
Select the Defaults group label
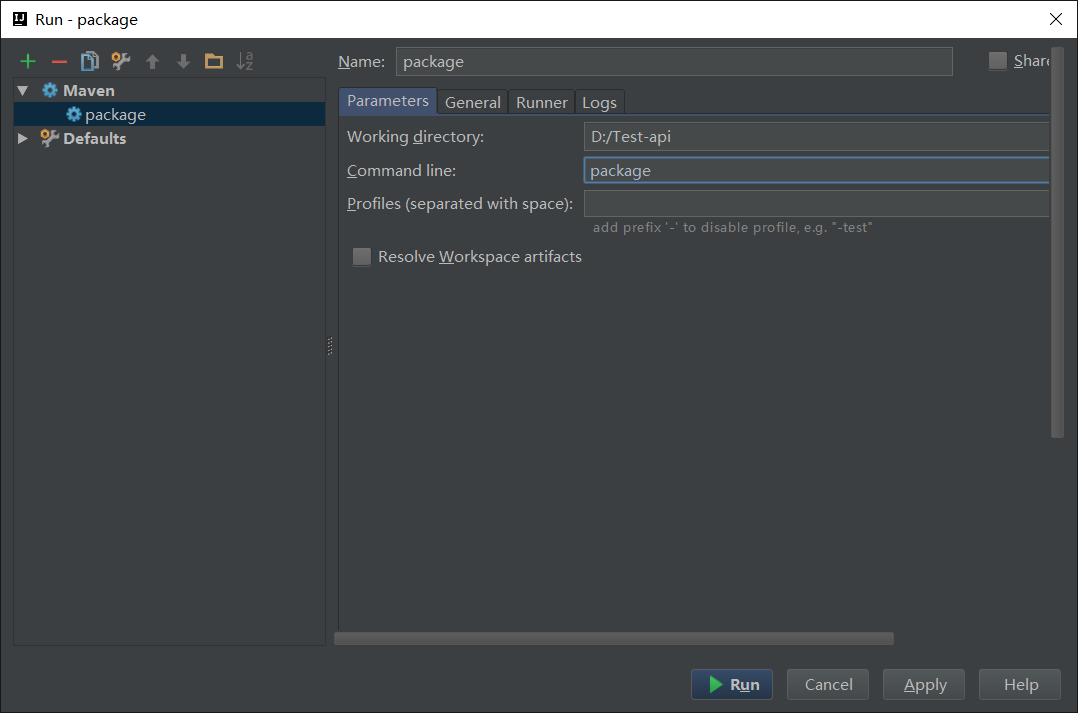click(x=95, y=138)
